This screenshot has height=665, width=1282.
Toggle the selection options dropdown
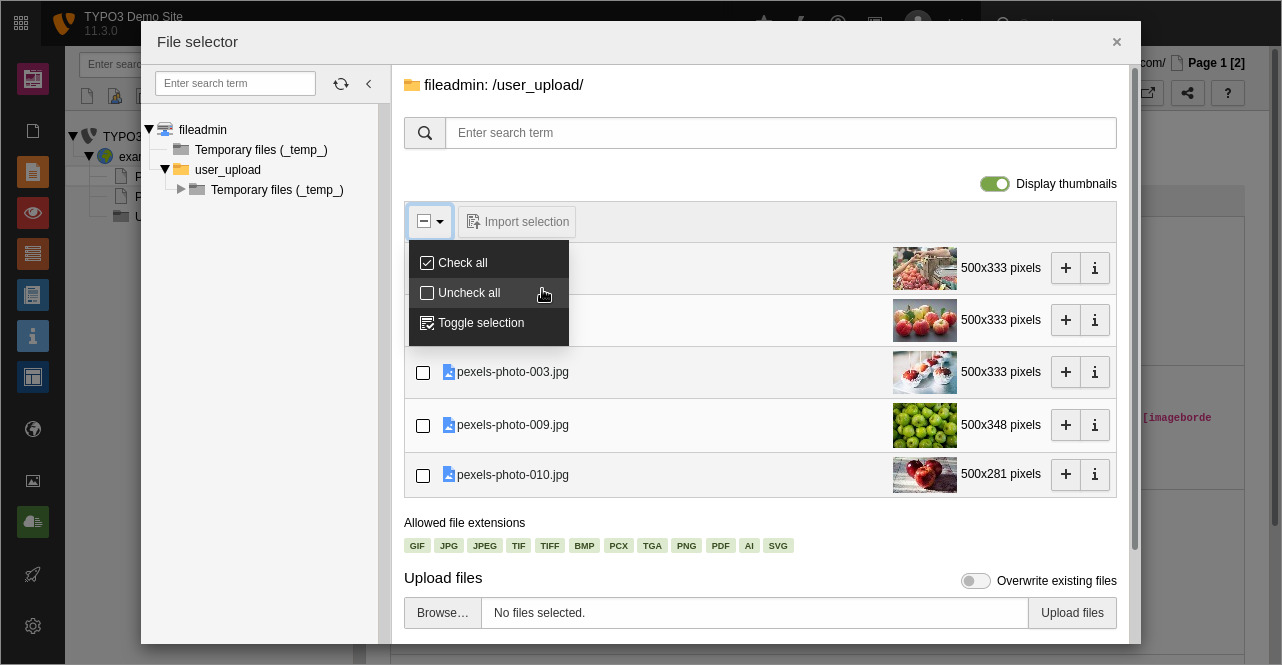coord(430,222)
